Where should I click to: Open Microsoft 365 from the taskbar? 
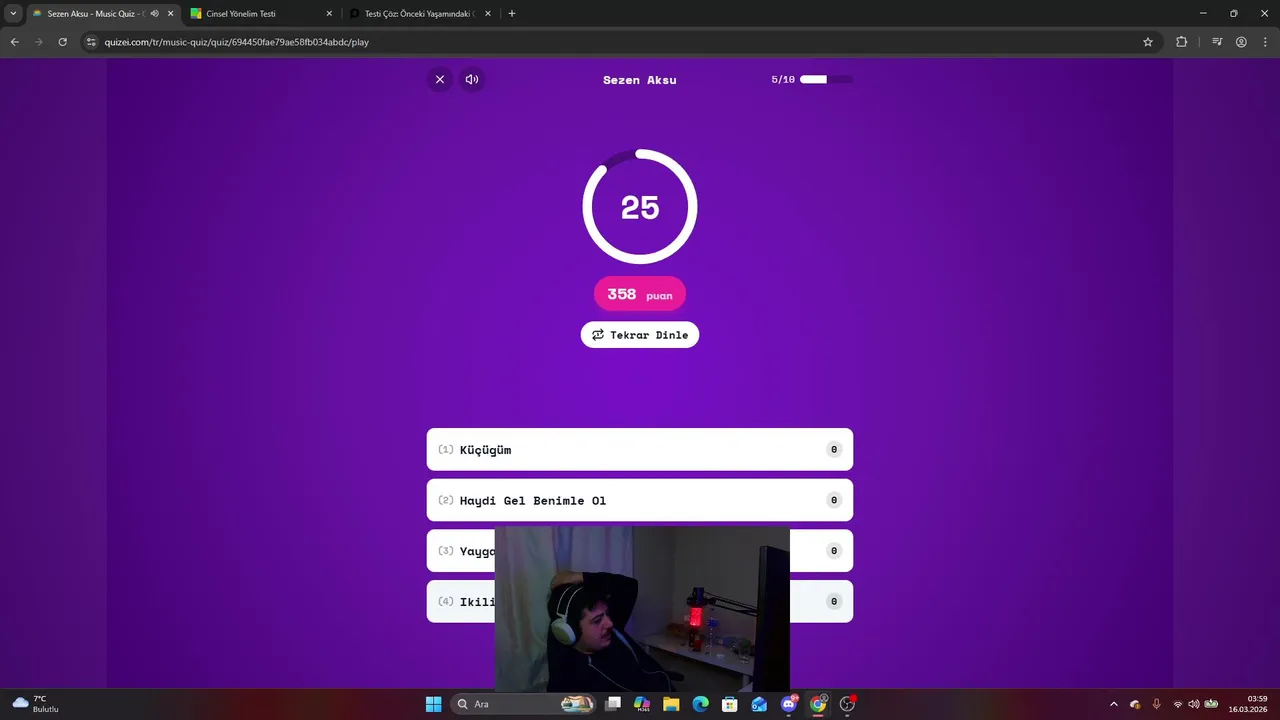(642, 704)
